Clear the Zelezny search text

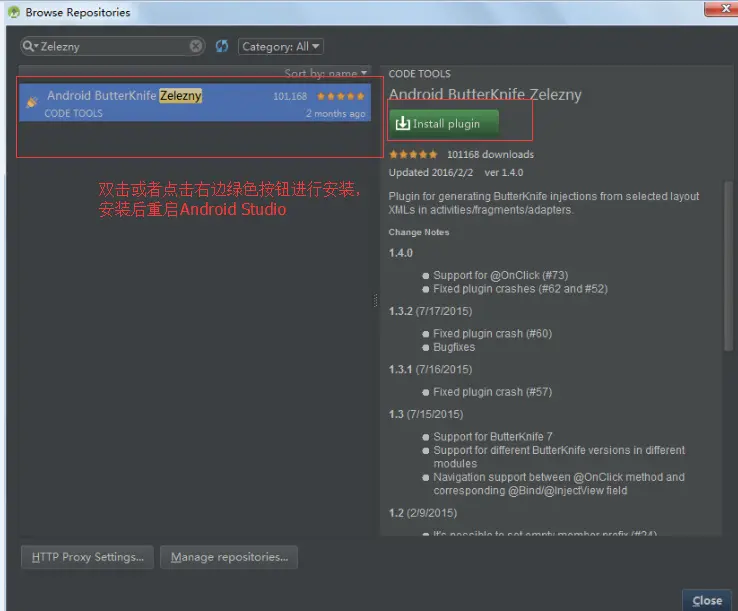[196, 46]
